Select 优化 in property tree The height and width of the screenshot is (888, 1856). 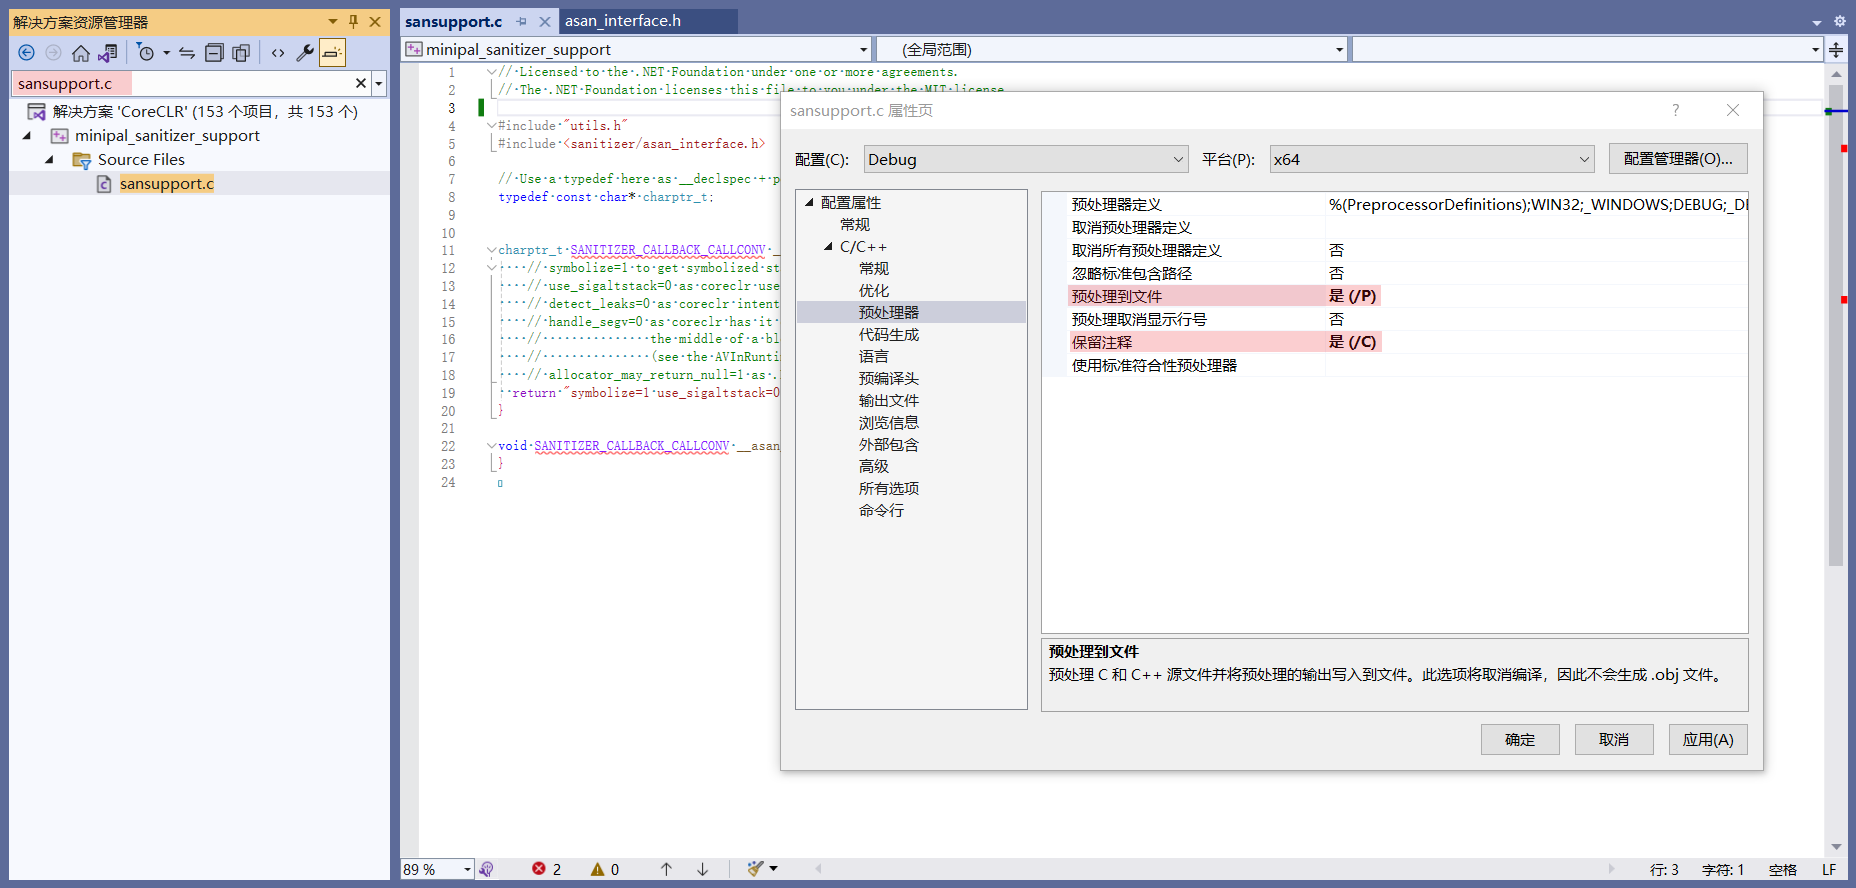pyautogui.click(x=874, y=290)
